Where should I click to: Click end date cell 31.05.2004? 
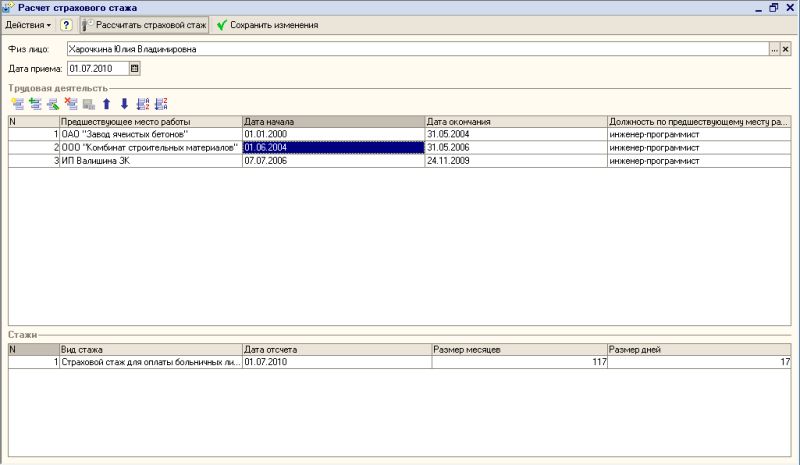[516, 134]
